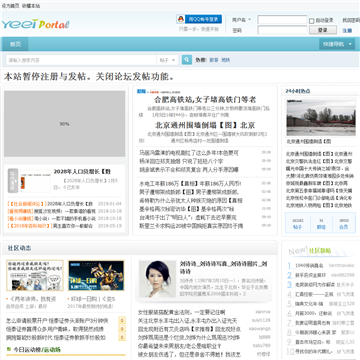Image resolution: width=360 pixels, height=360 pixels.
Task: Click the 注册 link
Action: (347, 30)
